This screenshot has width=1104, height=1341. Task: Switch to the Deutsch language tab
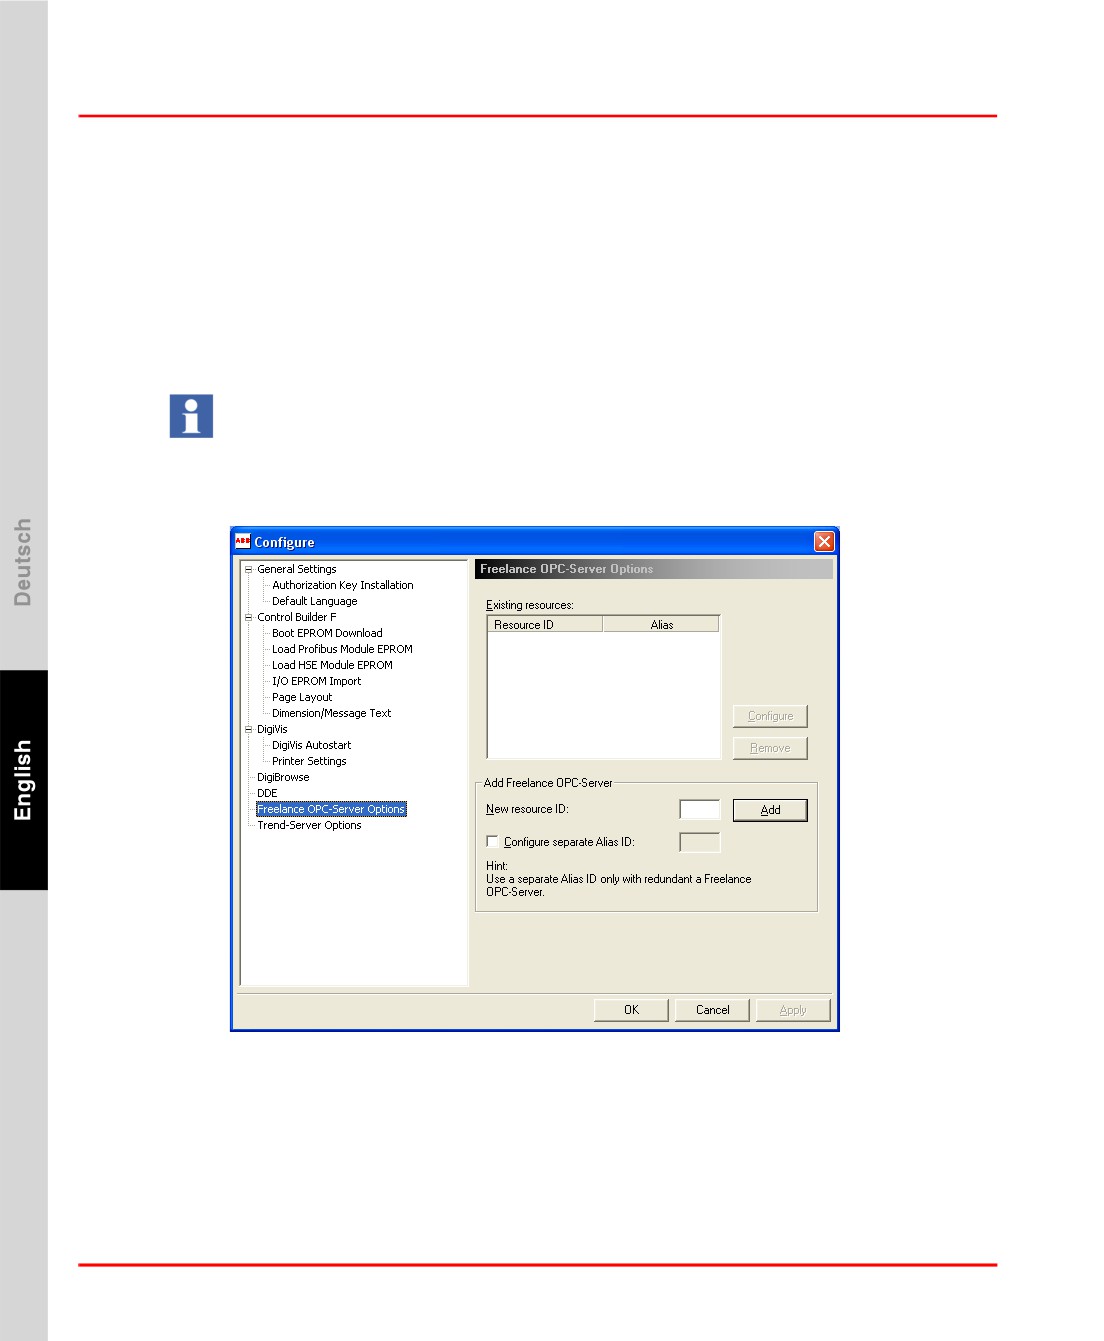[x=23, y=562]
